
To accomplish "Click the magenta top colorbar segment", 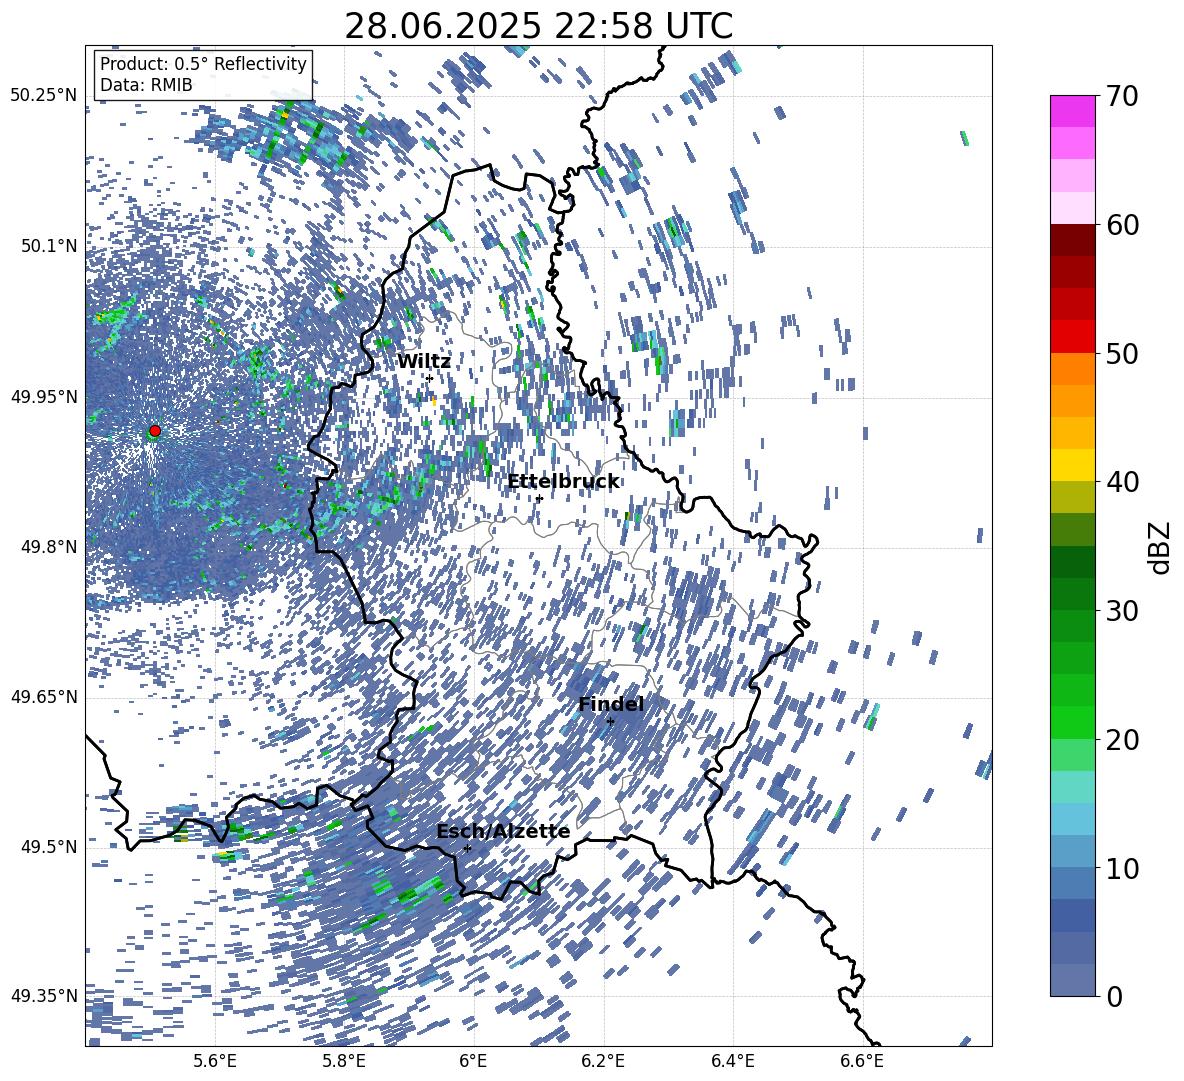I will coord(1072,112).
